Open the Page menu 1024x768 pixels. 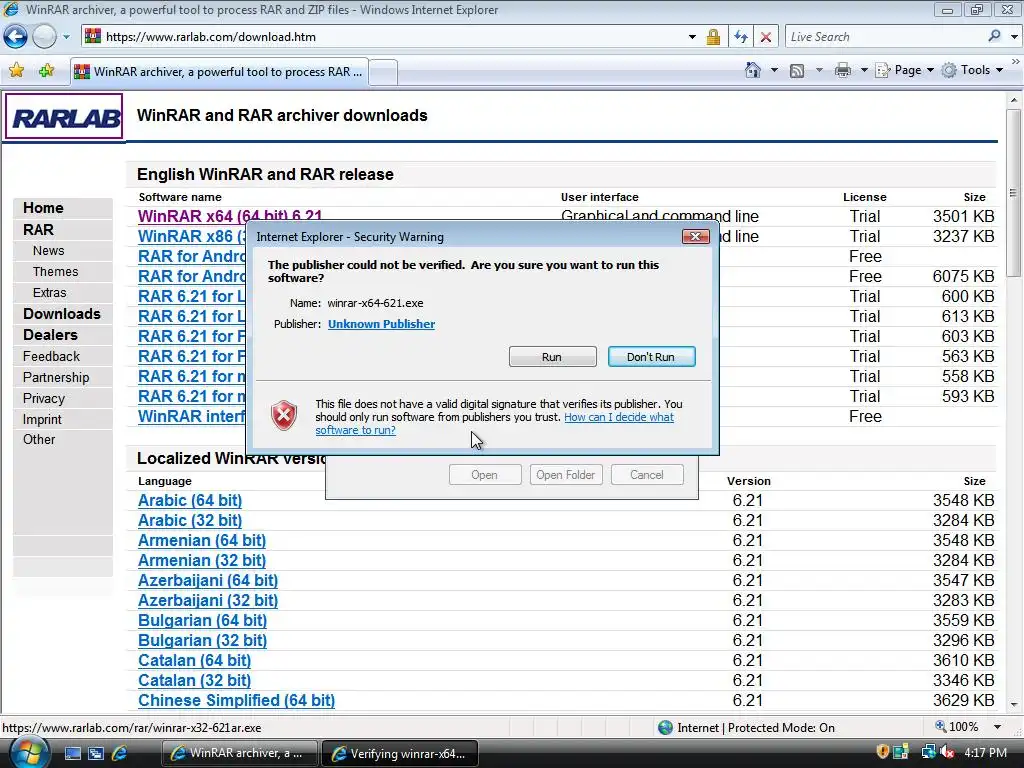pyautogui.click(x=904, y=70)
